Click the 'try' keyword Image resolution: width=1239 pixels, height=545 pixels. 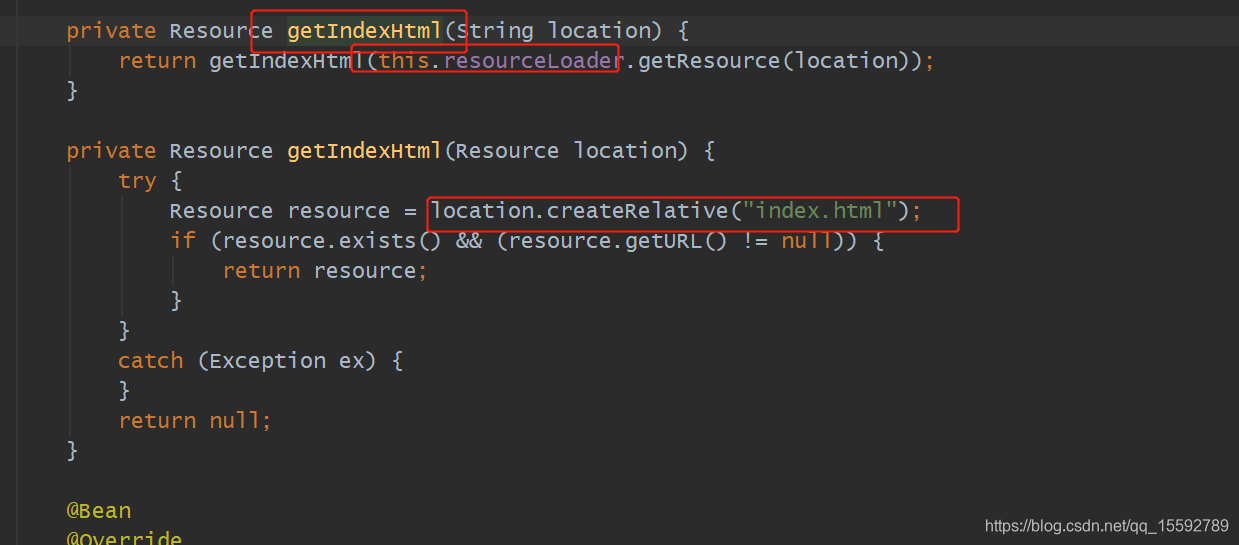pos(137,181)
